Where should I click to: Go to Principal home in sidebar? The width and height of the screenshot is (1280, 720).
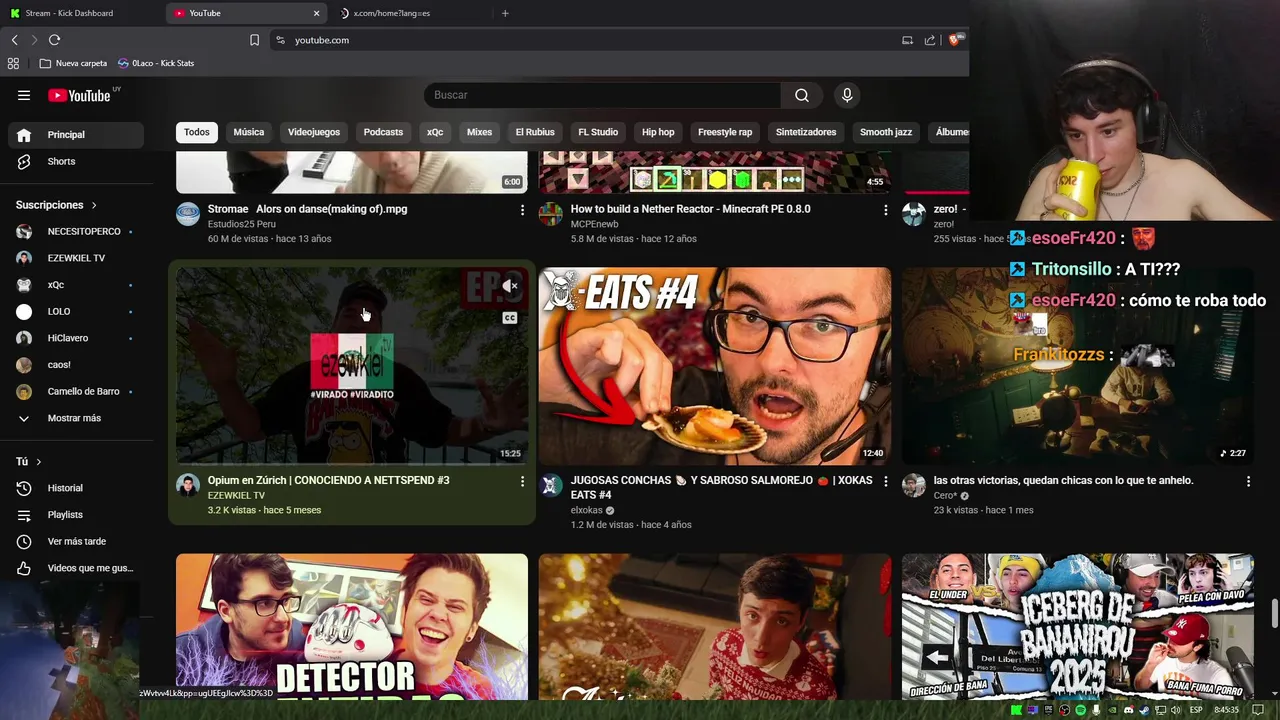76,135
